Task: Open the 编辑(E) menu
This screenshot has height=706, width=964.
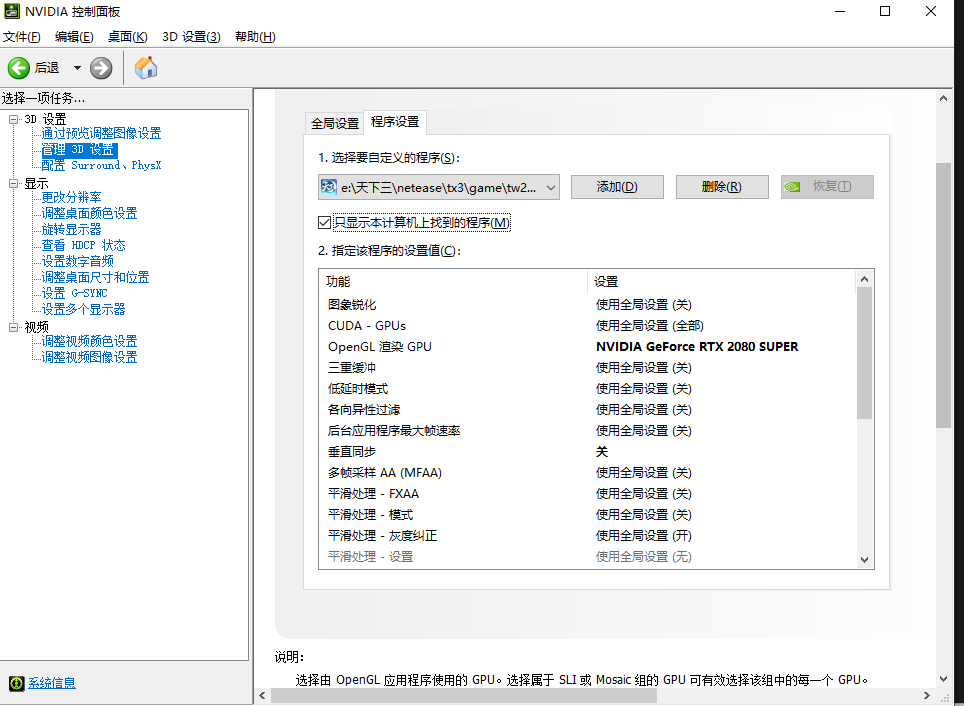Action: pyautogui.click(x=74, y=37)
